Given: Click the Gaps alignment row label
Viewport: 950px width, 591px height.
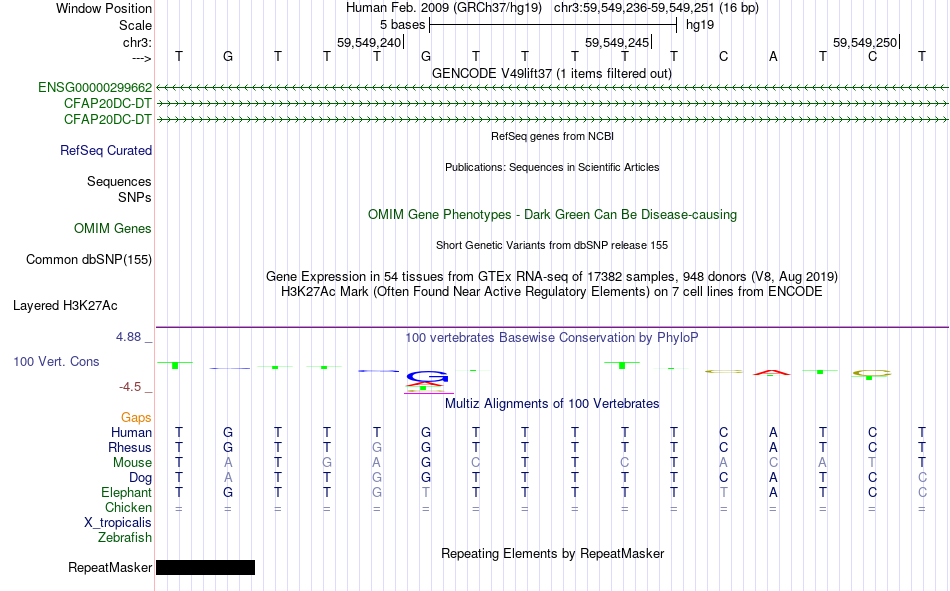Looking at the screenshot, I should [x=136, y=418].
